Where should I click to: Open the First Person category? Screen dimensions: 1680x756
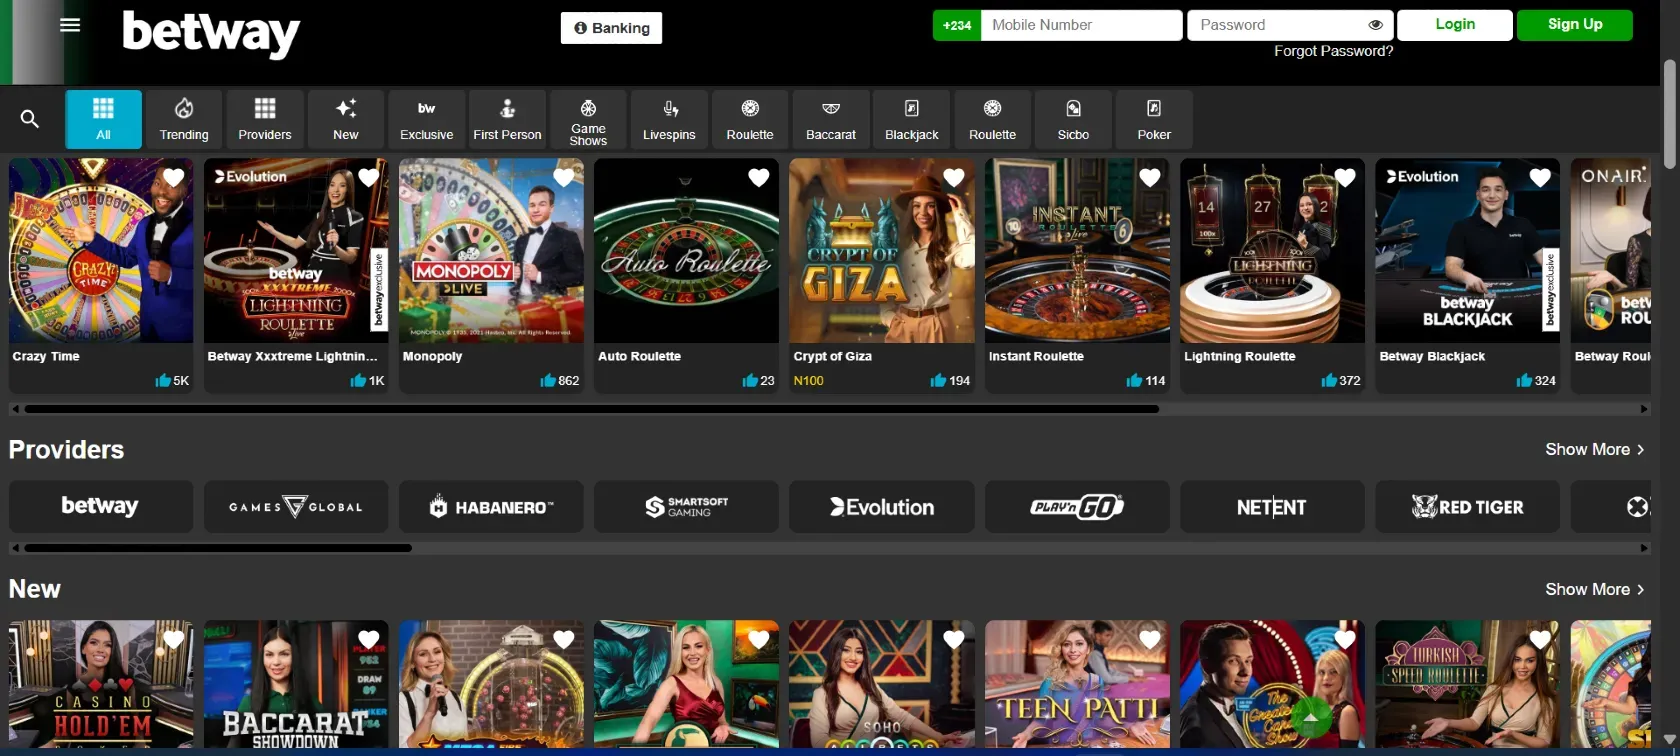[x=507, y=119]
